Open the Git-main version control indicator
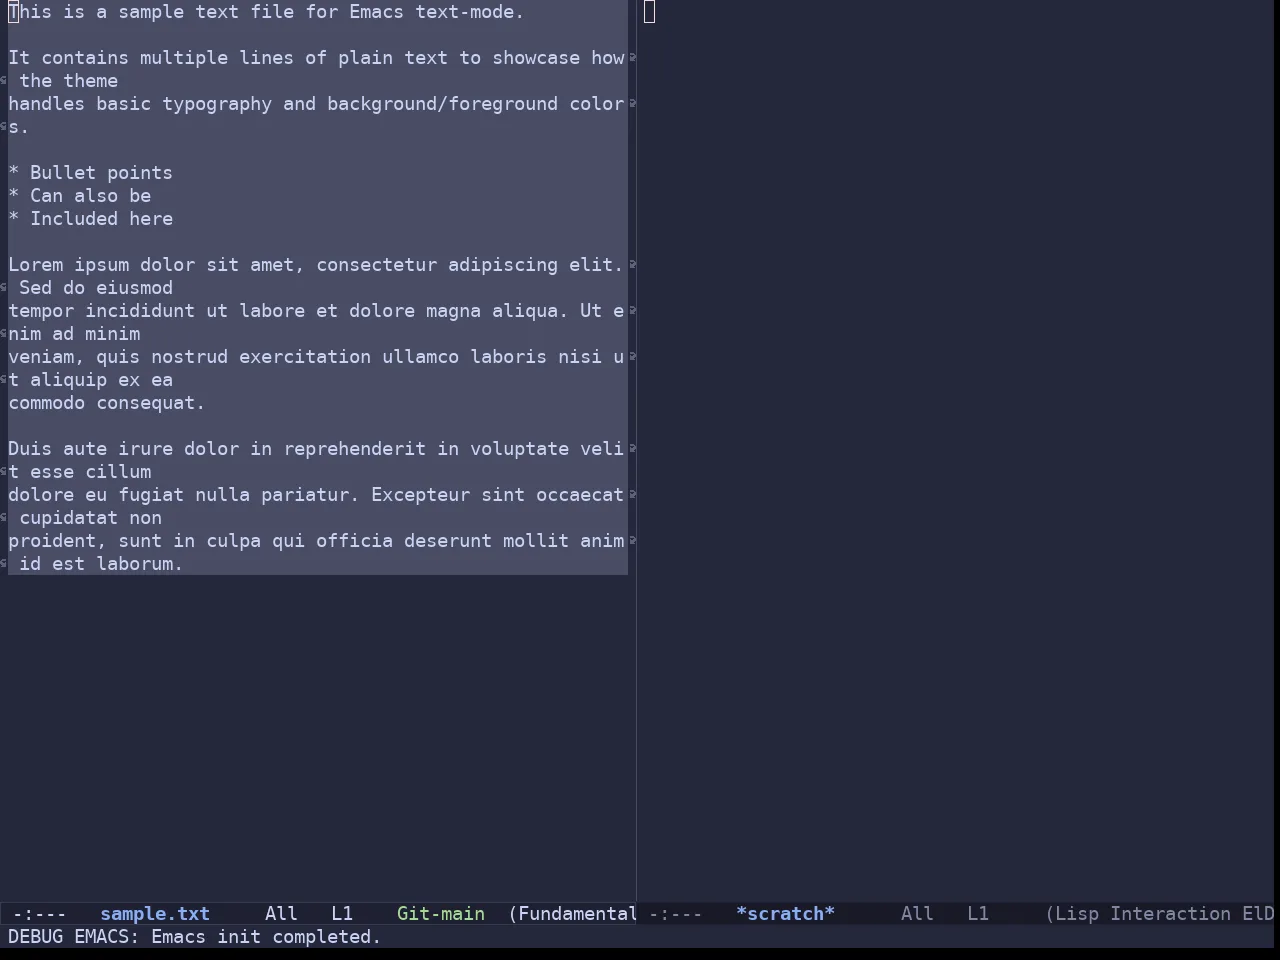This screenshot has height=960, width=1280. coord(441,914)
